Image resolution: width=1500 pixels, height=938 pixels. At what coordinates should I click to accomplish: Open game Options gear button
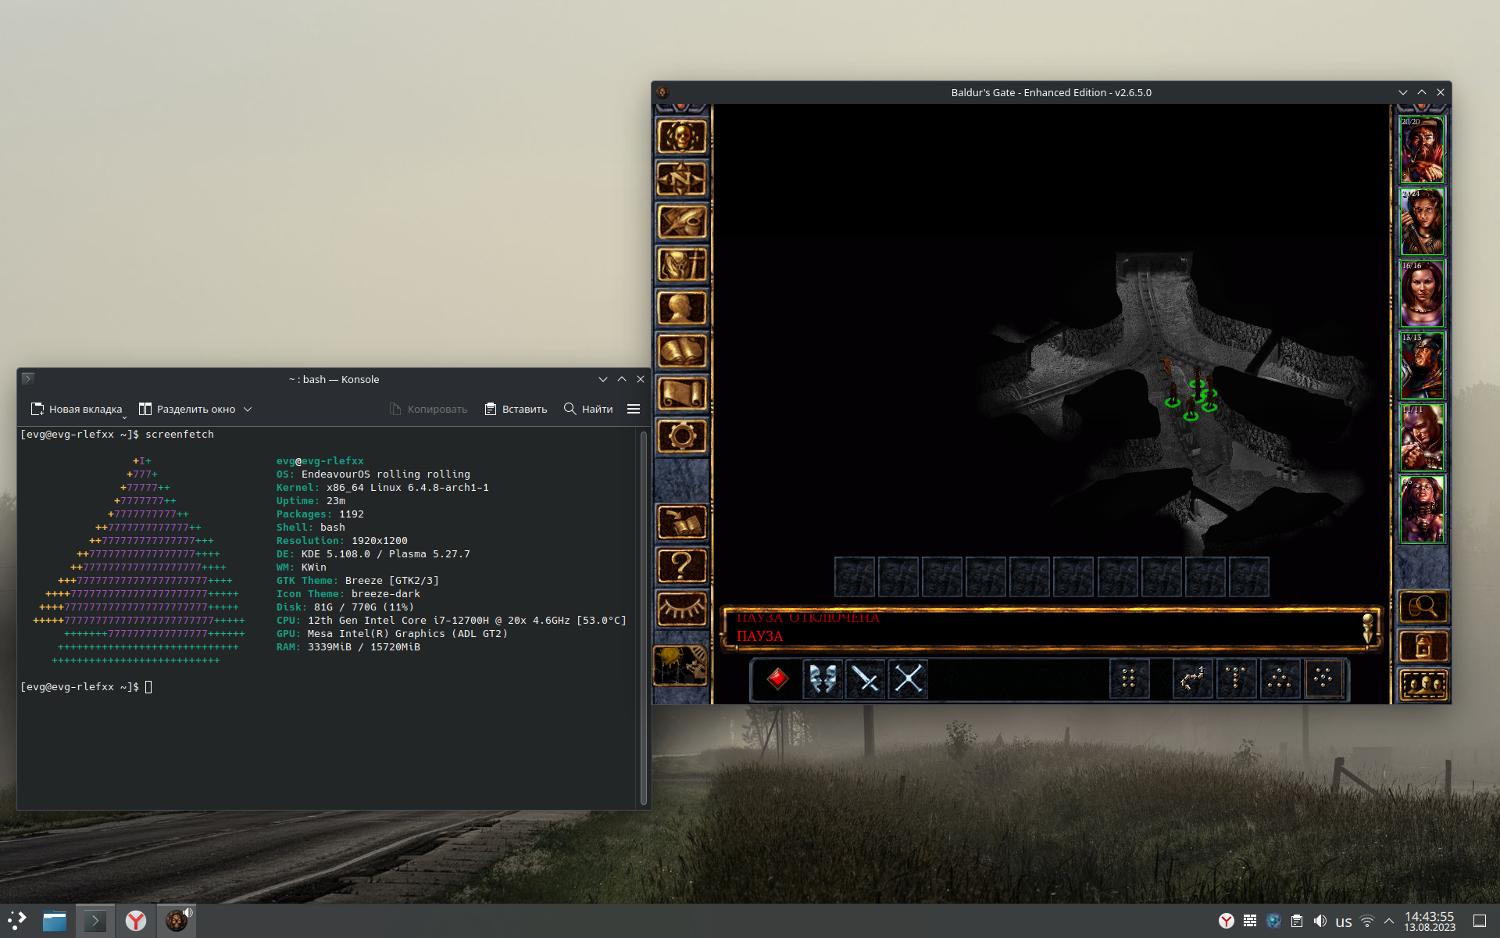point(681,437)
